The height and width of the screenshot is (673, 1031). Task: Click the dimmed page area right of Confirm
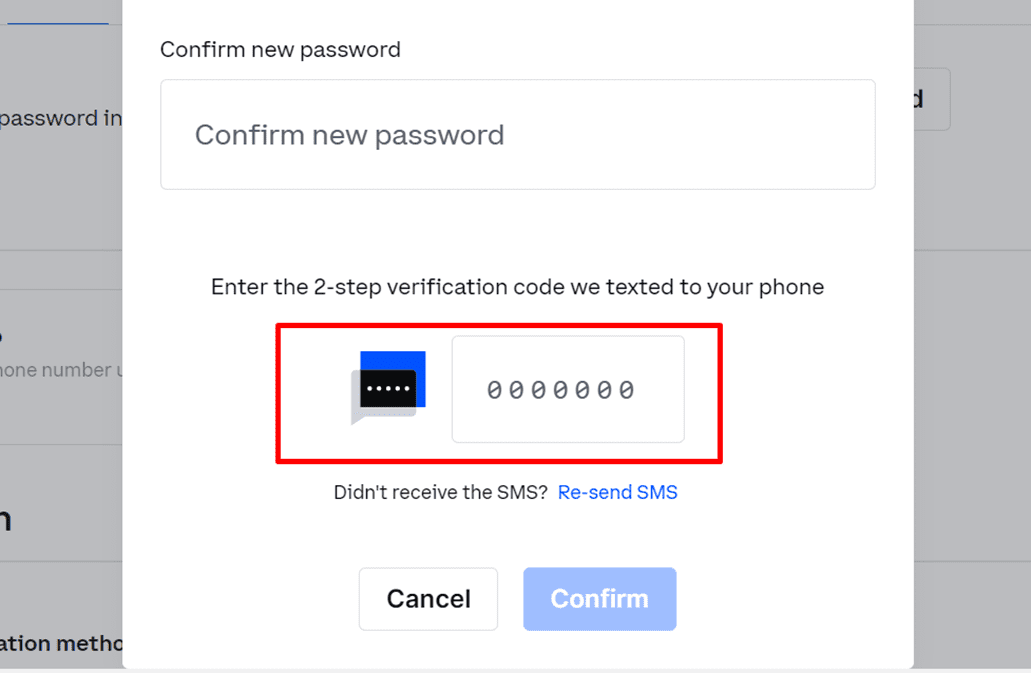tap(970, 598)
